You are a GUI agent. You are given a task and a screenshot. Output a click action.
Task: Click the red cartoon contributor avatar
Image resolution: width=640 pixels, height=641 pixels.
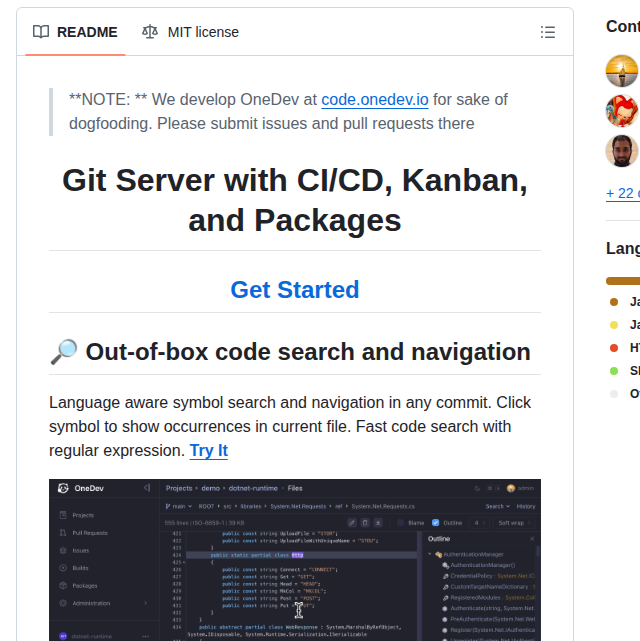tap(622, 111)
